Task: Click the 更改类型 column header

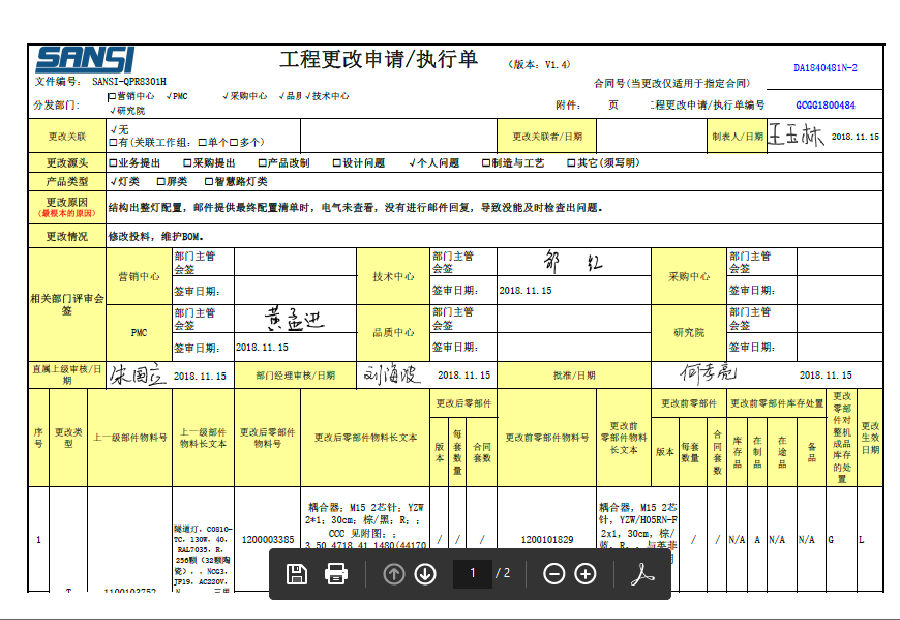Action: coord(68,437)
